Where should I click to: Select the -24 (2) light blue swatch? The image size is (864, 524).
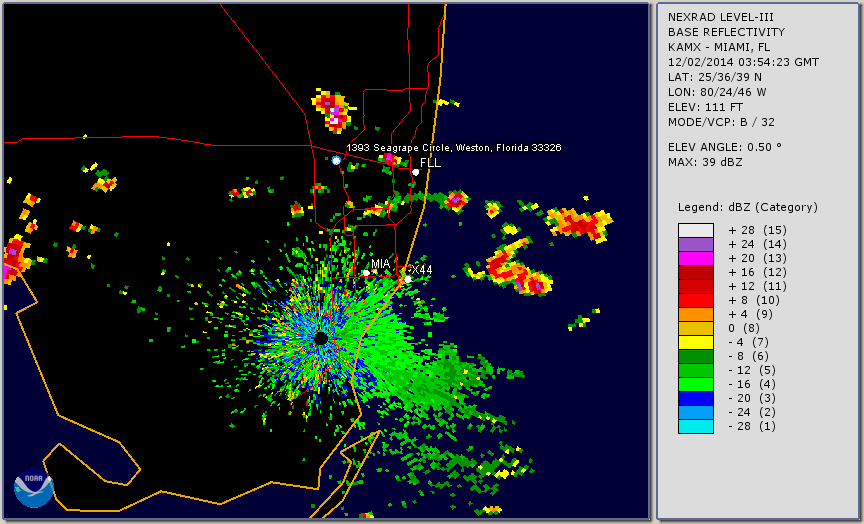[x=696, y=412]
